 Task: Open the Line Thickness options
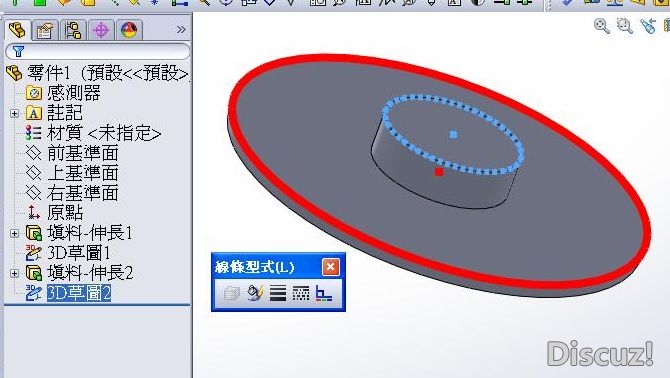(x=278, y=293)
